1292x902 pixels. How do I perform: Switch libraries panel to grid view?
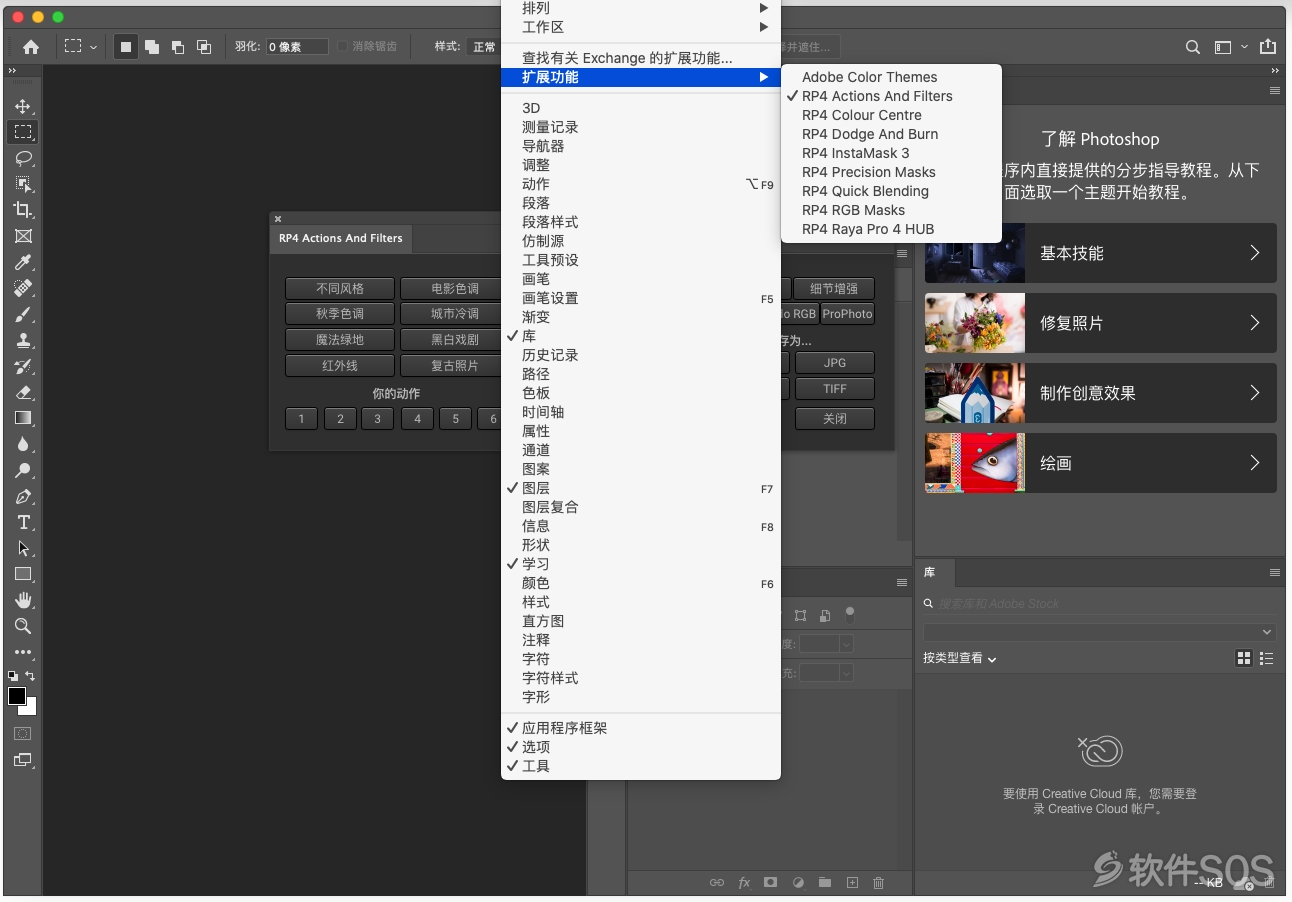tap(1244, 658)
